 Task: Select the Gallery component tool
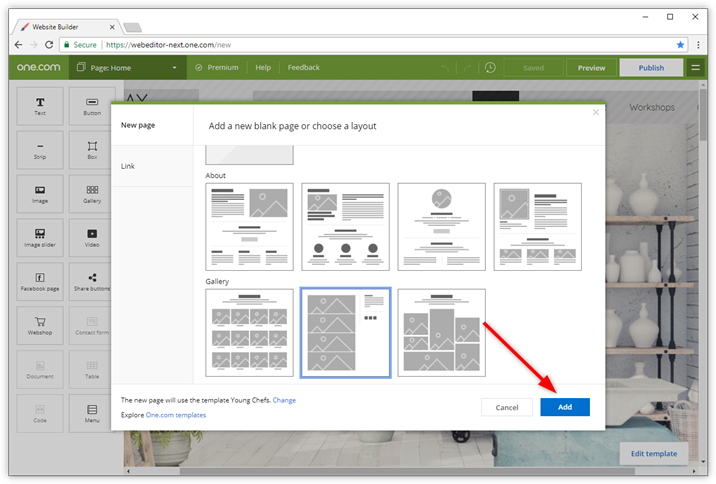pyautogui.click(x=92, y=193)
